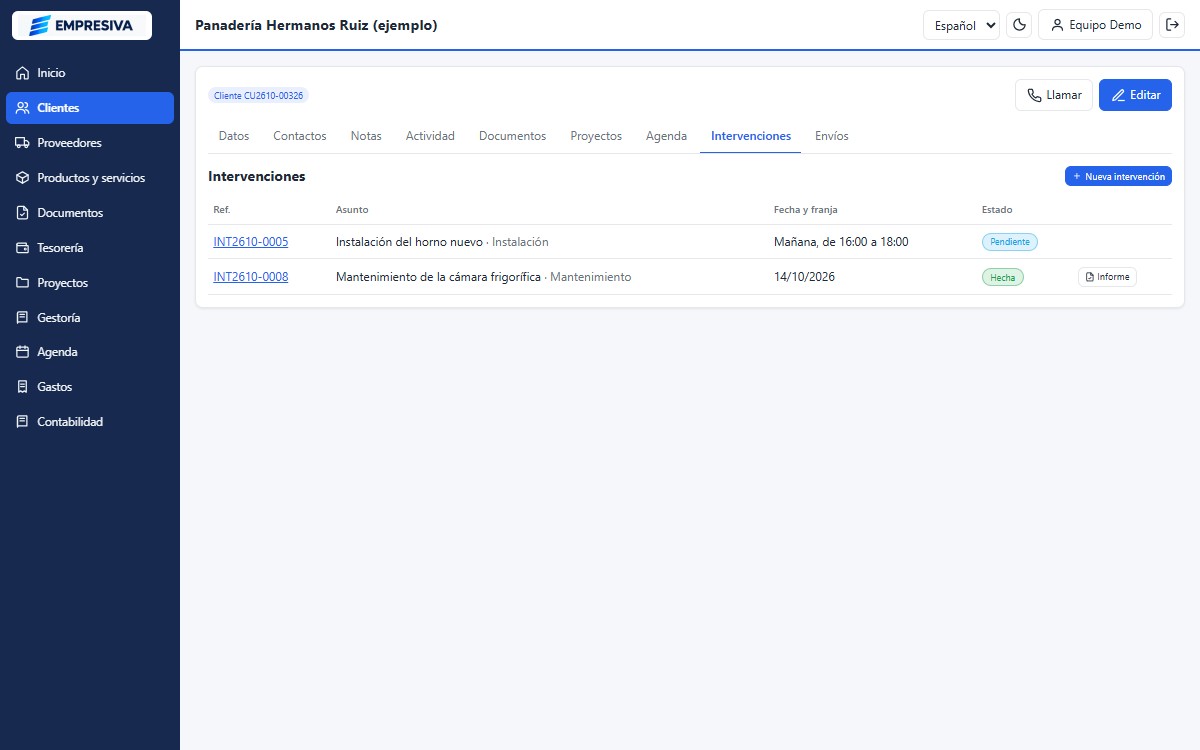Click the sidebar Proyectos folder icon
Viewport: 1200px width, 750px height.
(23, 283)
